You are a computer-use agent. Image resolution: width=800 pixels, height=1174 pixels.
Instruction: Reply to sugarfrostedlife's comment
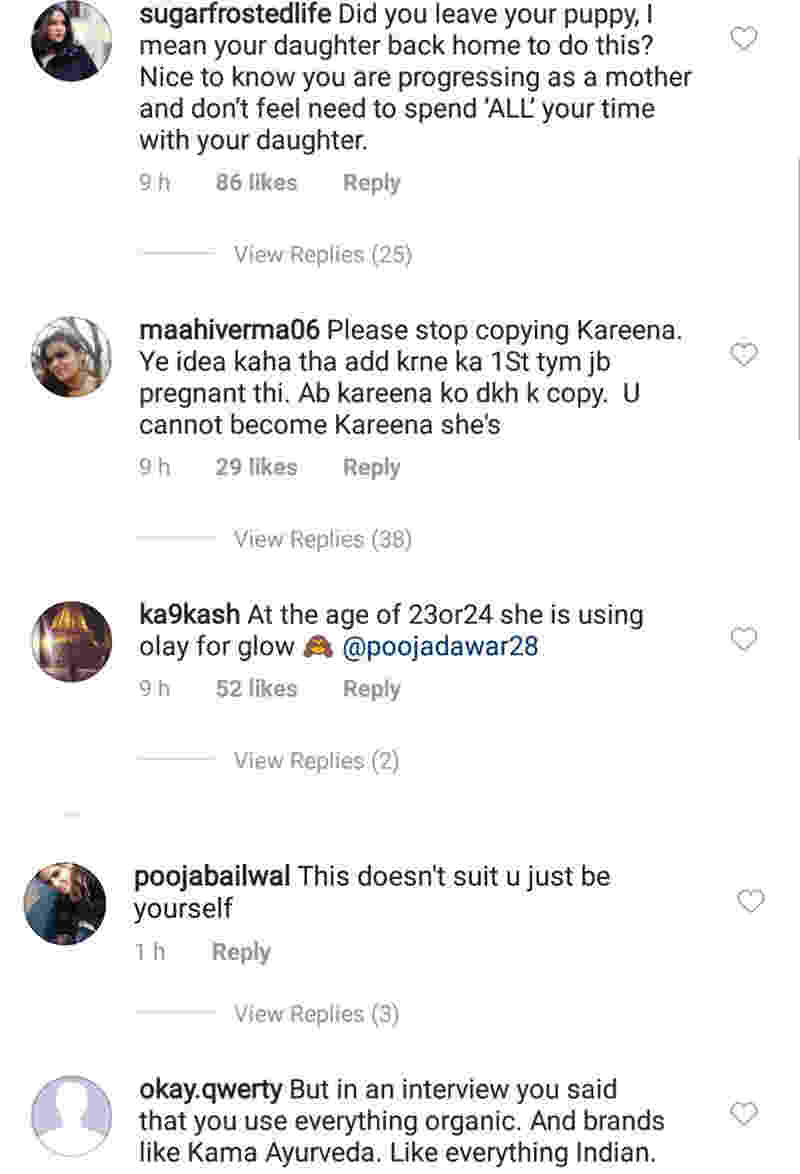371,183
